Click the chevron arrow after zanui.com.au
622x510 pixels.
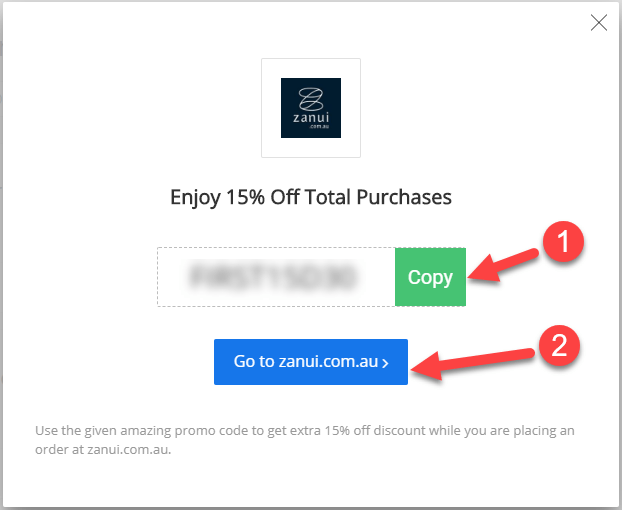tap(385, 363)
